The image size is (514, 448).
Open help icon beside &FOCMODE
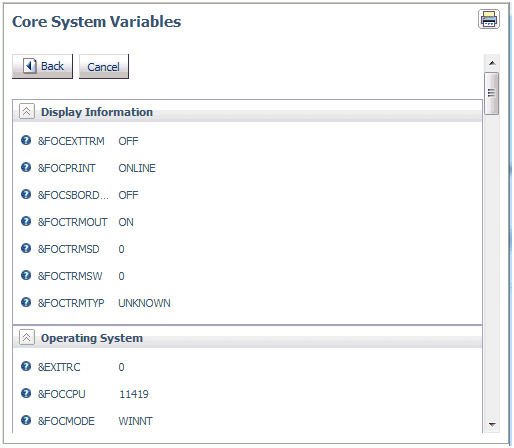pyautogui.click(x=26, y=420)
